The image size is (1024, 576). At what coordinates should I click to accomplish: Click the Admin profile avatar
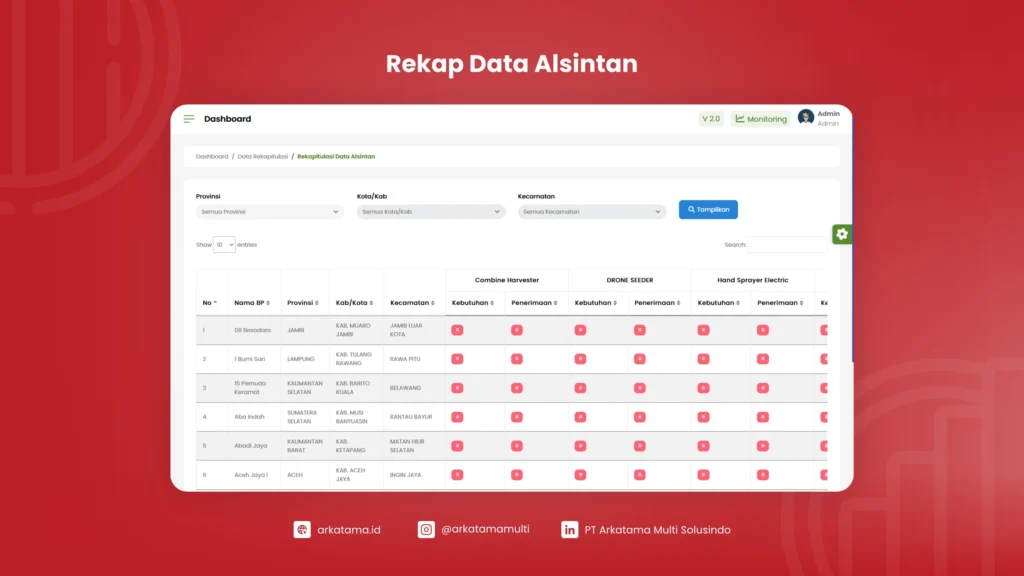[x=805, y=118]
